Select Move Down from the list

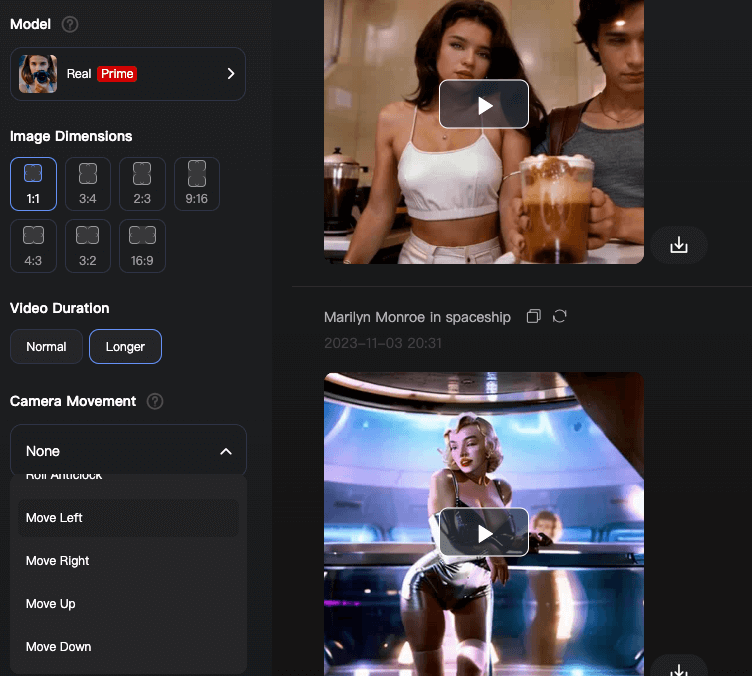[128, 647]
